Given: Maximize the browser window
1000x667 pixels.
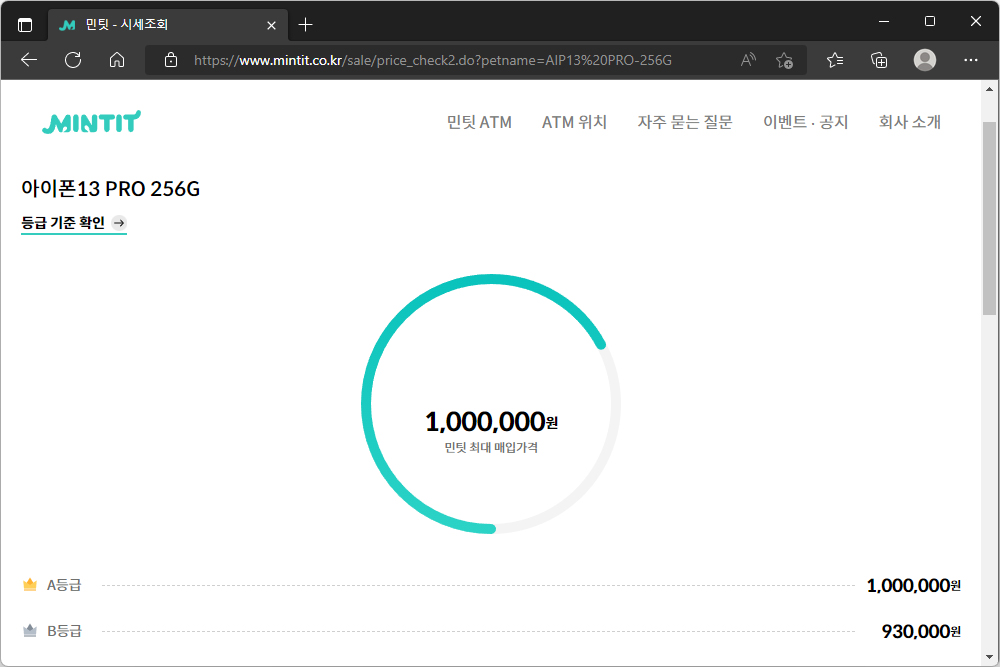Looking at the screenshot, I should tap(930, 21).
